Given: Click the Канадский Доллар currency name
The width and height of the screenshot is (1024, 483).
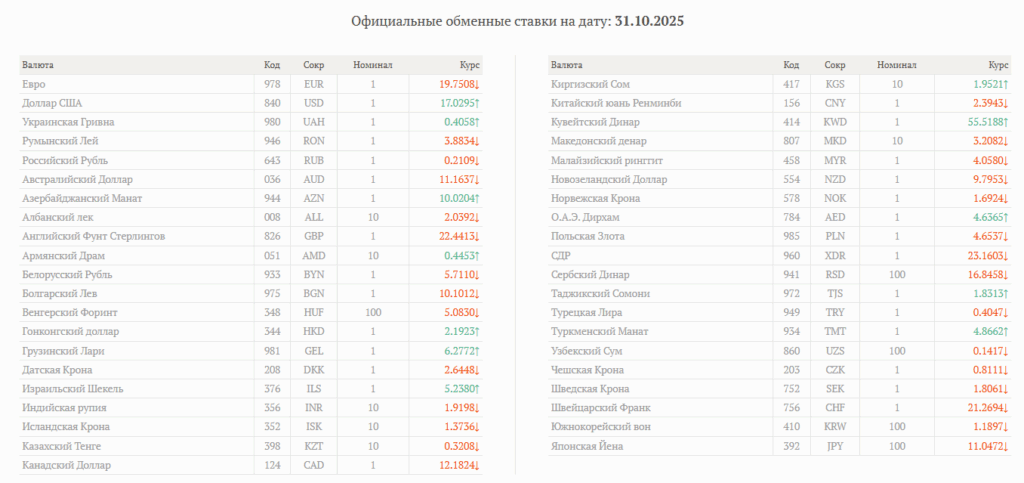Looking at the screenshot, I should pos(66,465).
